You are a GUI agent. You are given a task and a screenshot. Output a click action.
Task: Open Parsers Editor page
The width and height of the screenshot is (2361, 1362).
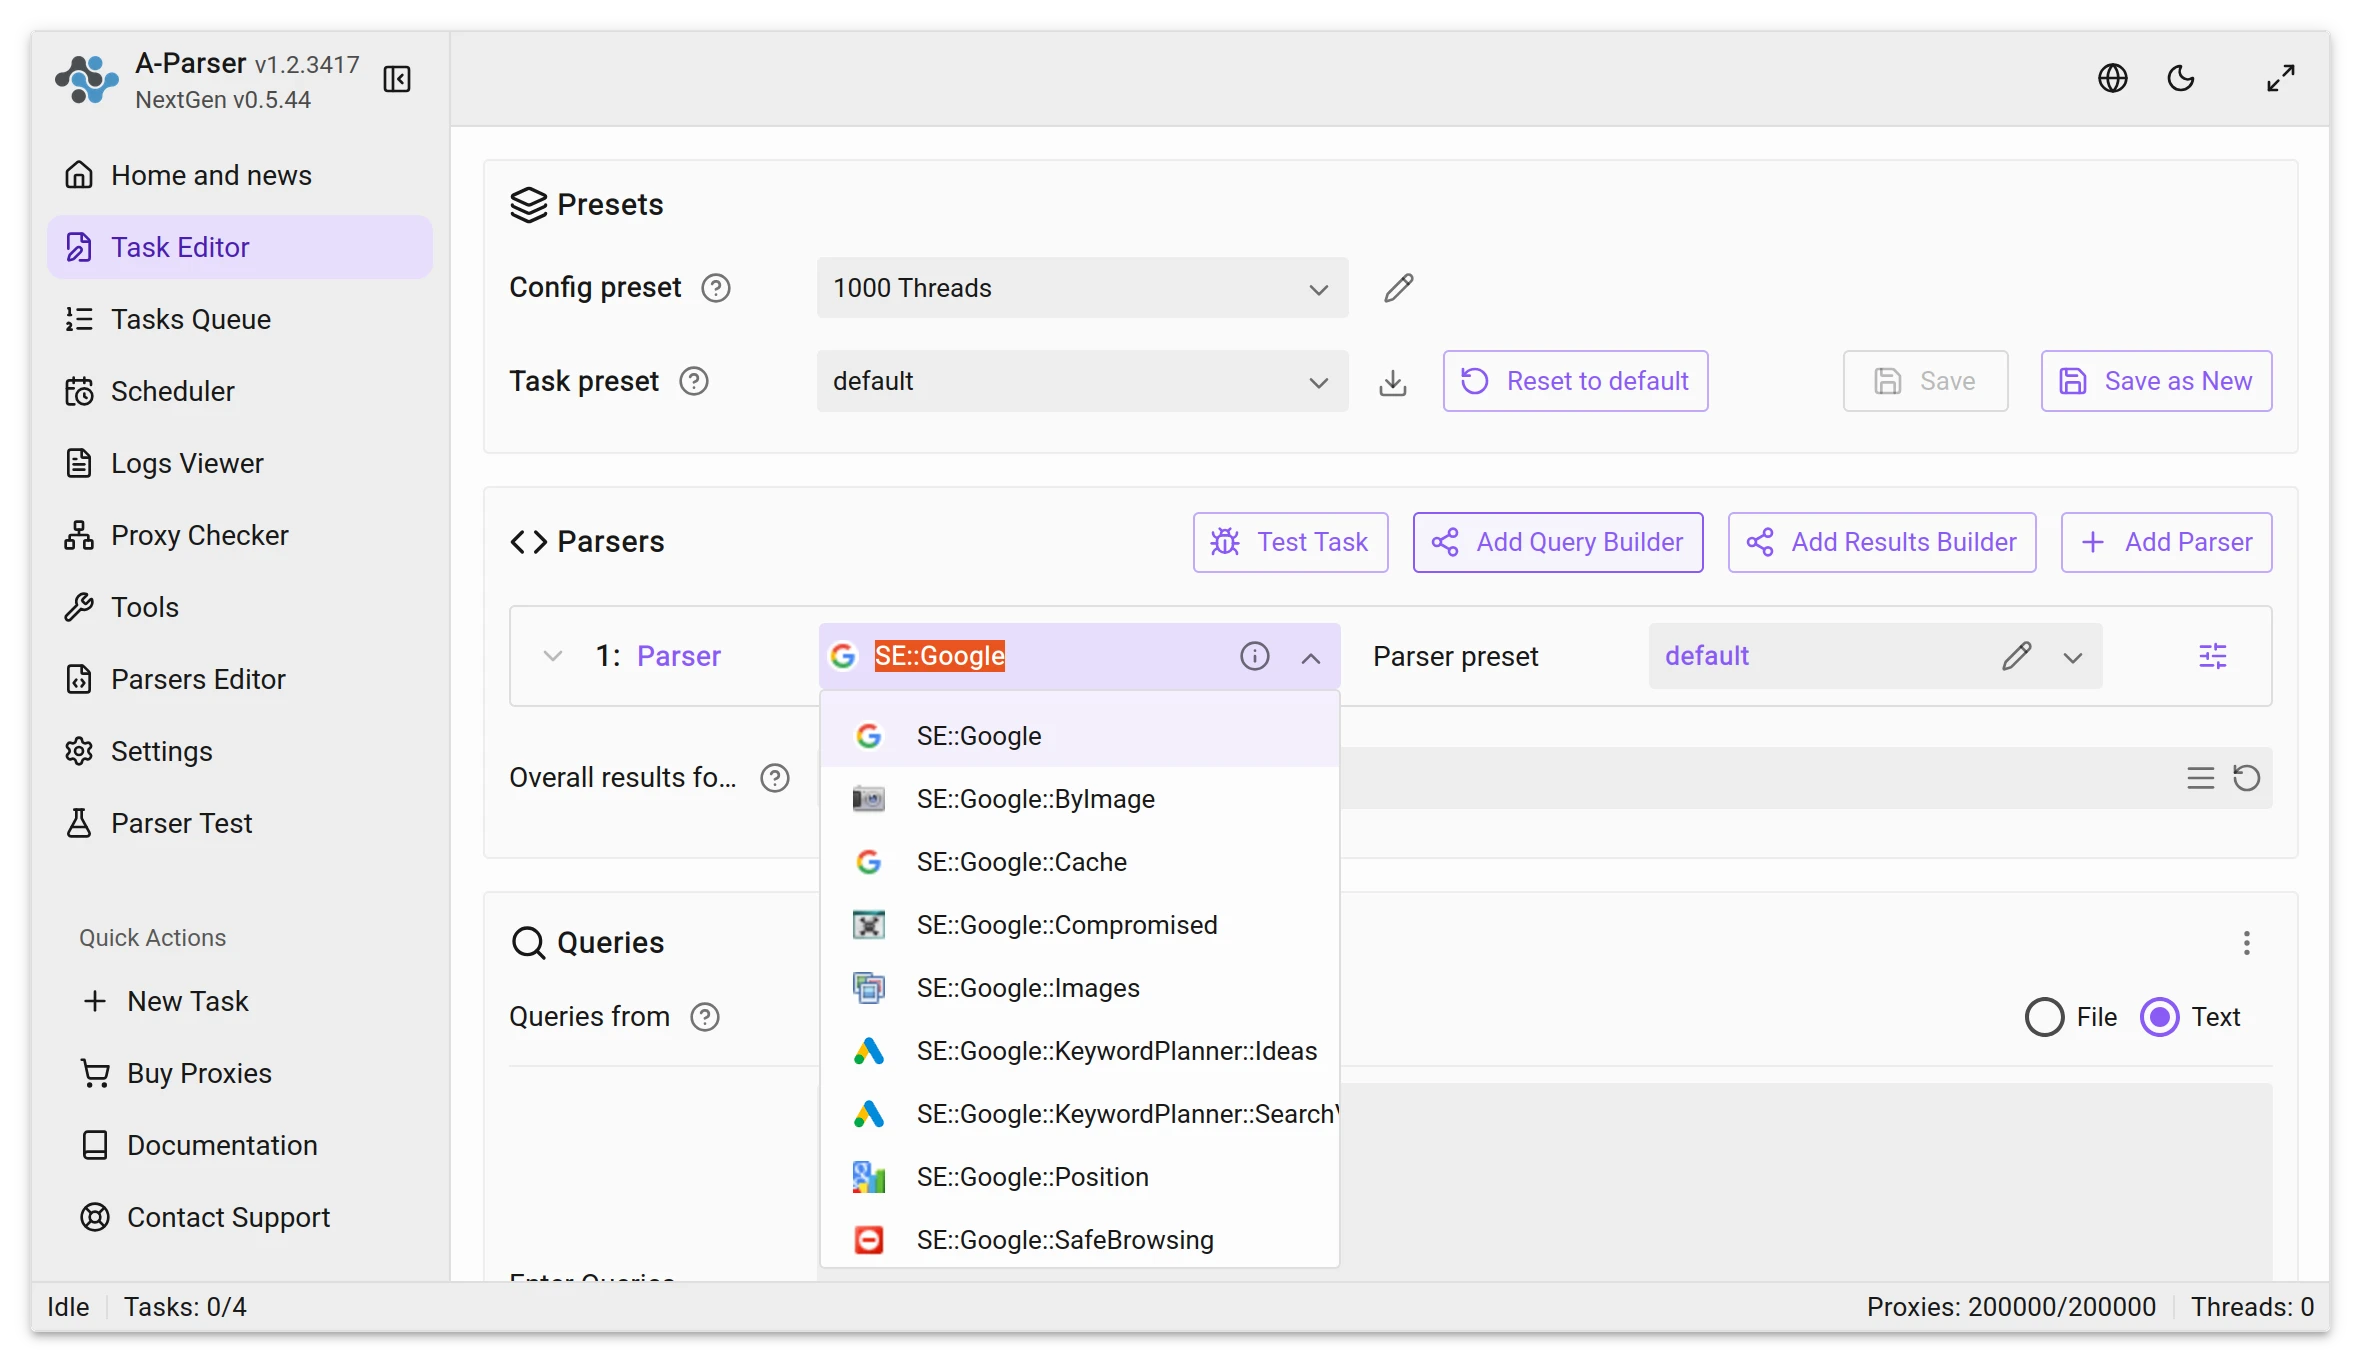[x=240, y=679]
